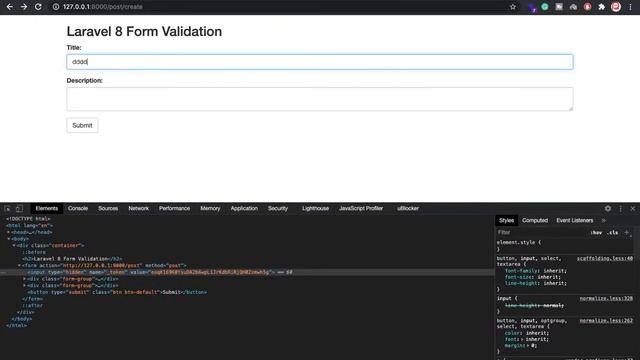
Task: Open the DevTools customize three-dot menu
Action: point(620,209)
